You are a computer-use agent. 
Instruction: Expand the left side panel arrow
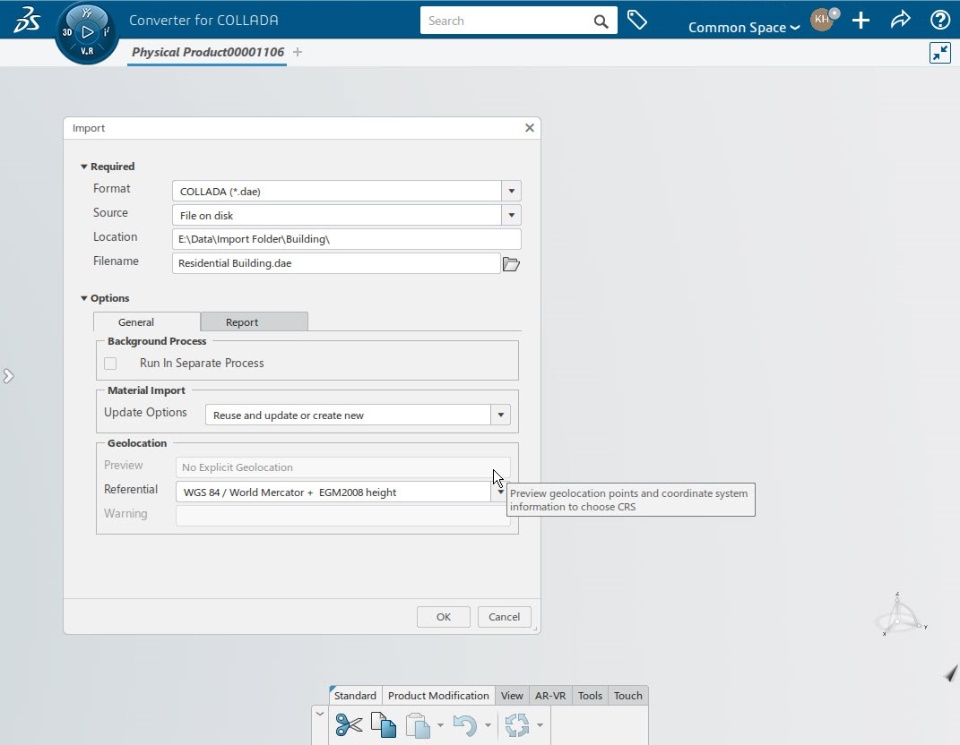[x=8, y=376]
